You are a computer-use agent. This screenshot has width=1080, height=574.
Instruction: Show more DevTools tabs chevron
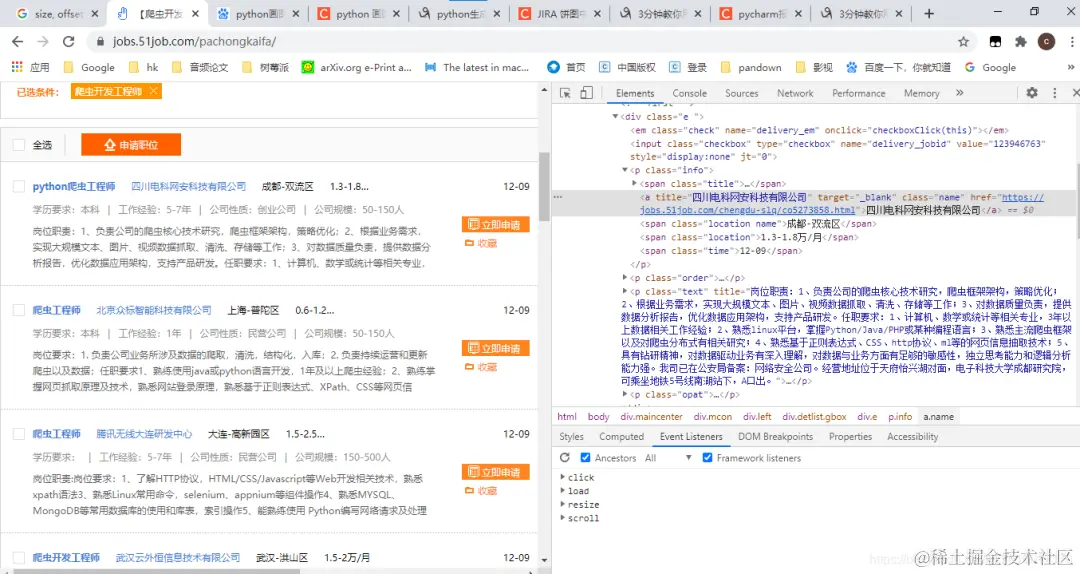959,92
